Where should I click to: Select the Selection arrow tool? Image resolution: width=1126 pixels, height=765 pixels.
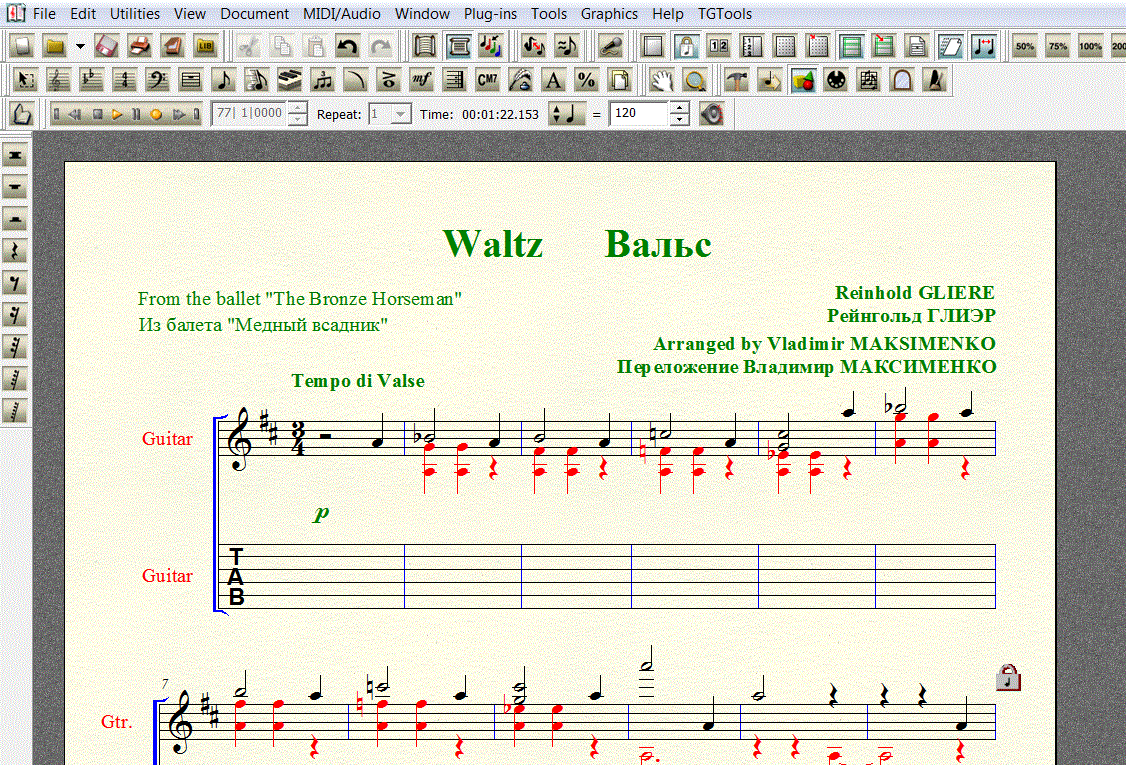pos(25,80)
